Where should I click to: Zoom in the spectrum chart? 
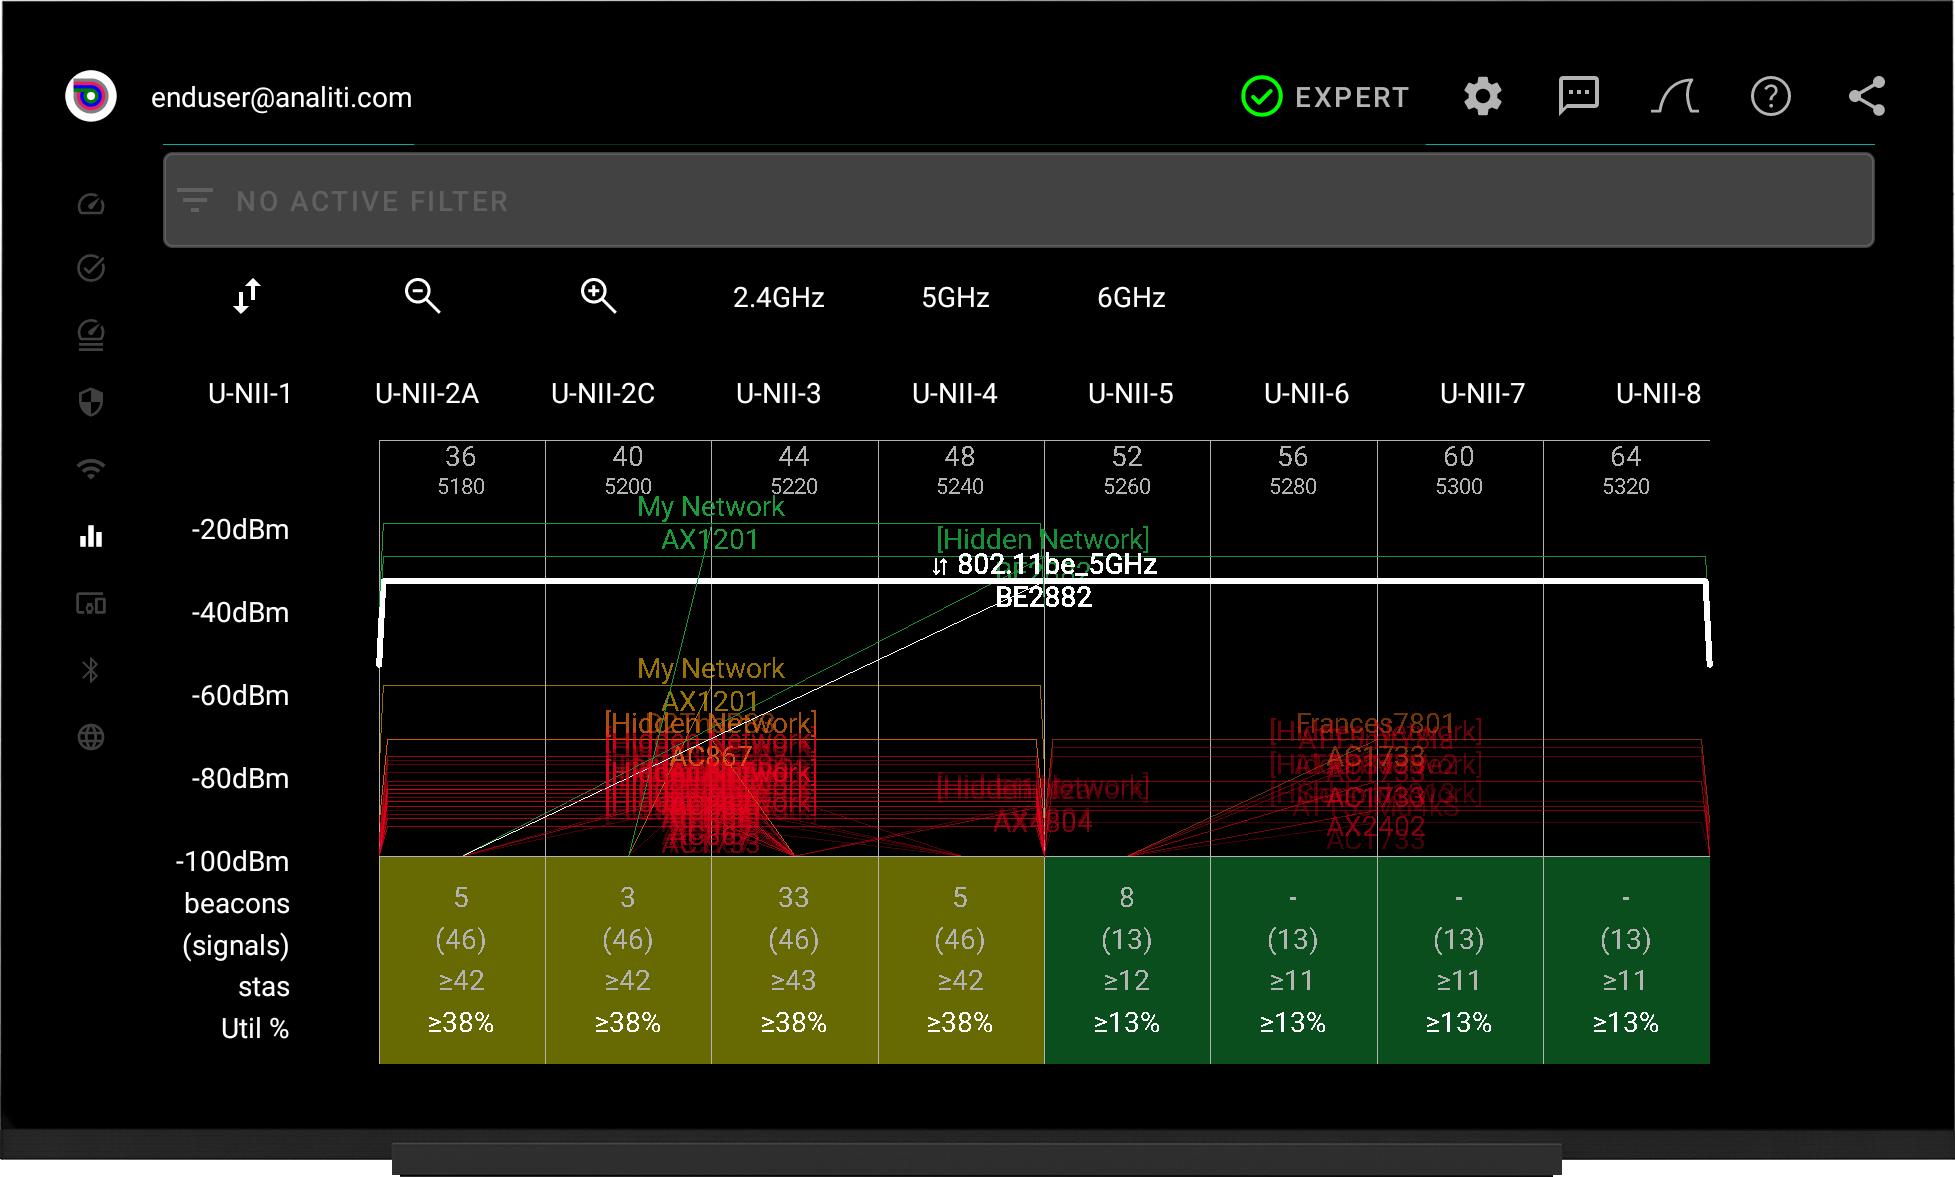598,296
